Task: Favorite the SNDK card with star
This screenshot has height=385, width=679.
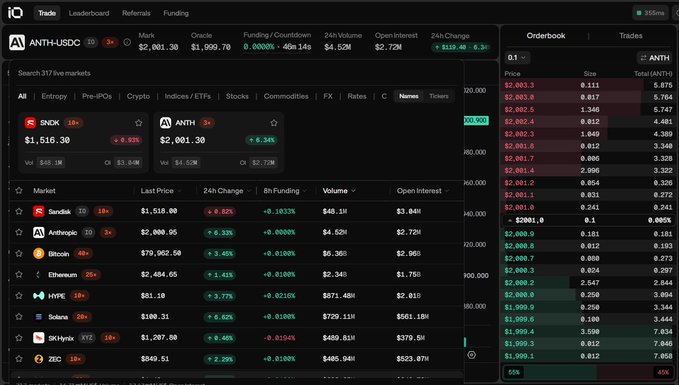Action: (x=139, y=123)
